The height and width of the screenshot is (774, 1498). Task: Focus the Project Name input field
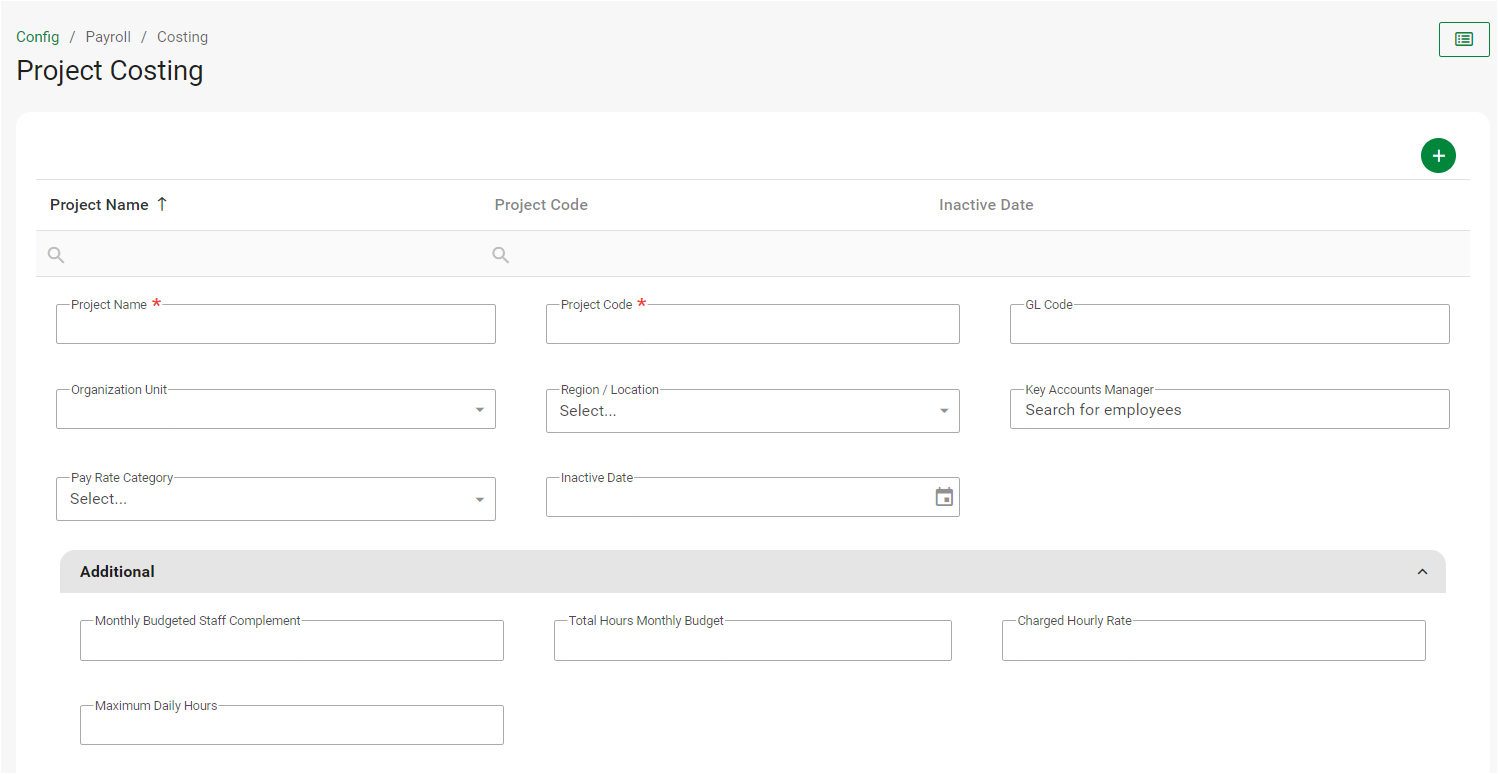276,326
